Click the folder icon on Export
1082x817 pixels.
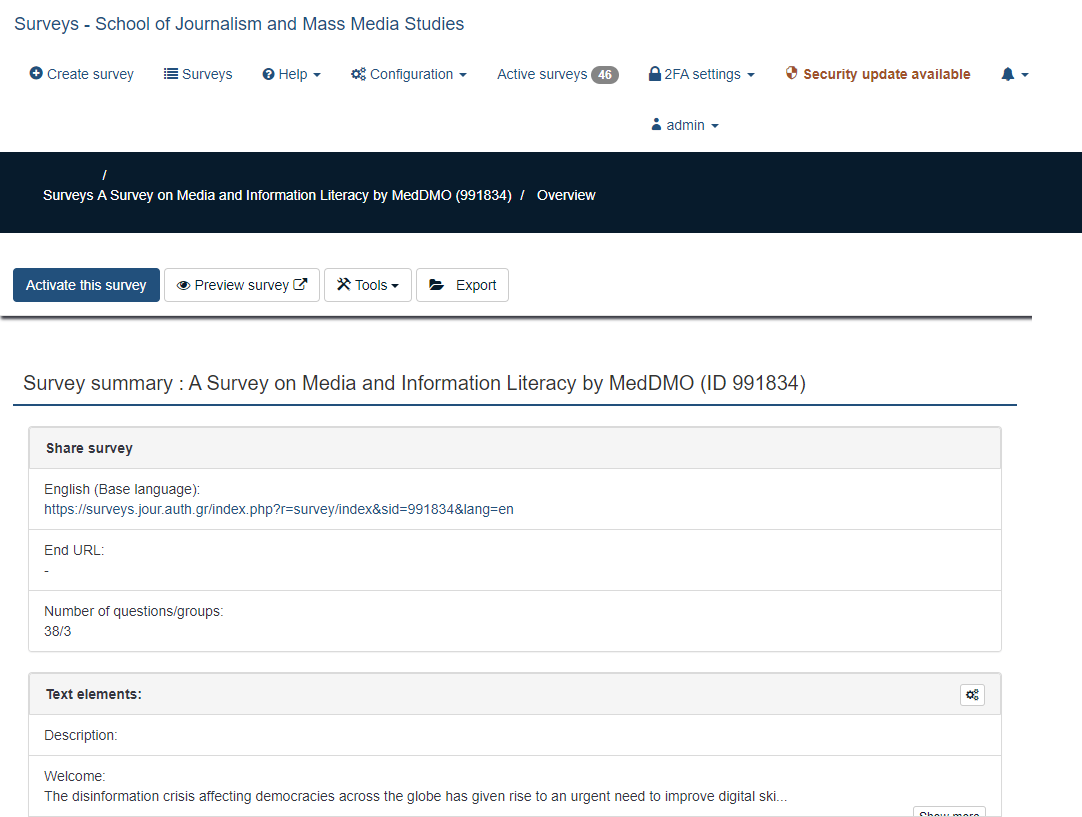coord(437,285)
